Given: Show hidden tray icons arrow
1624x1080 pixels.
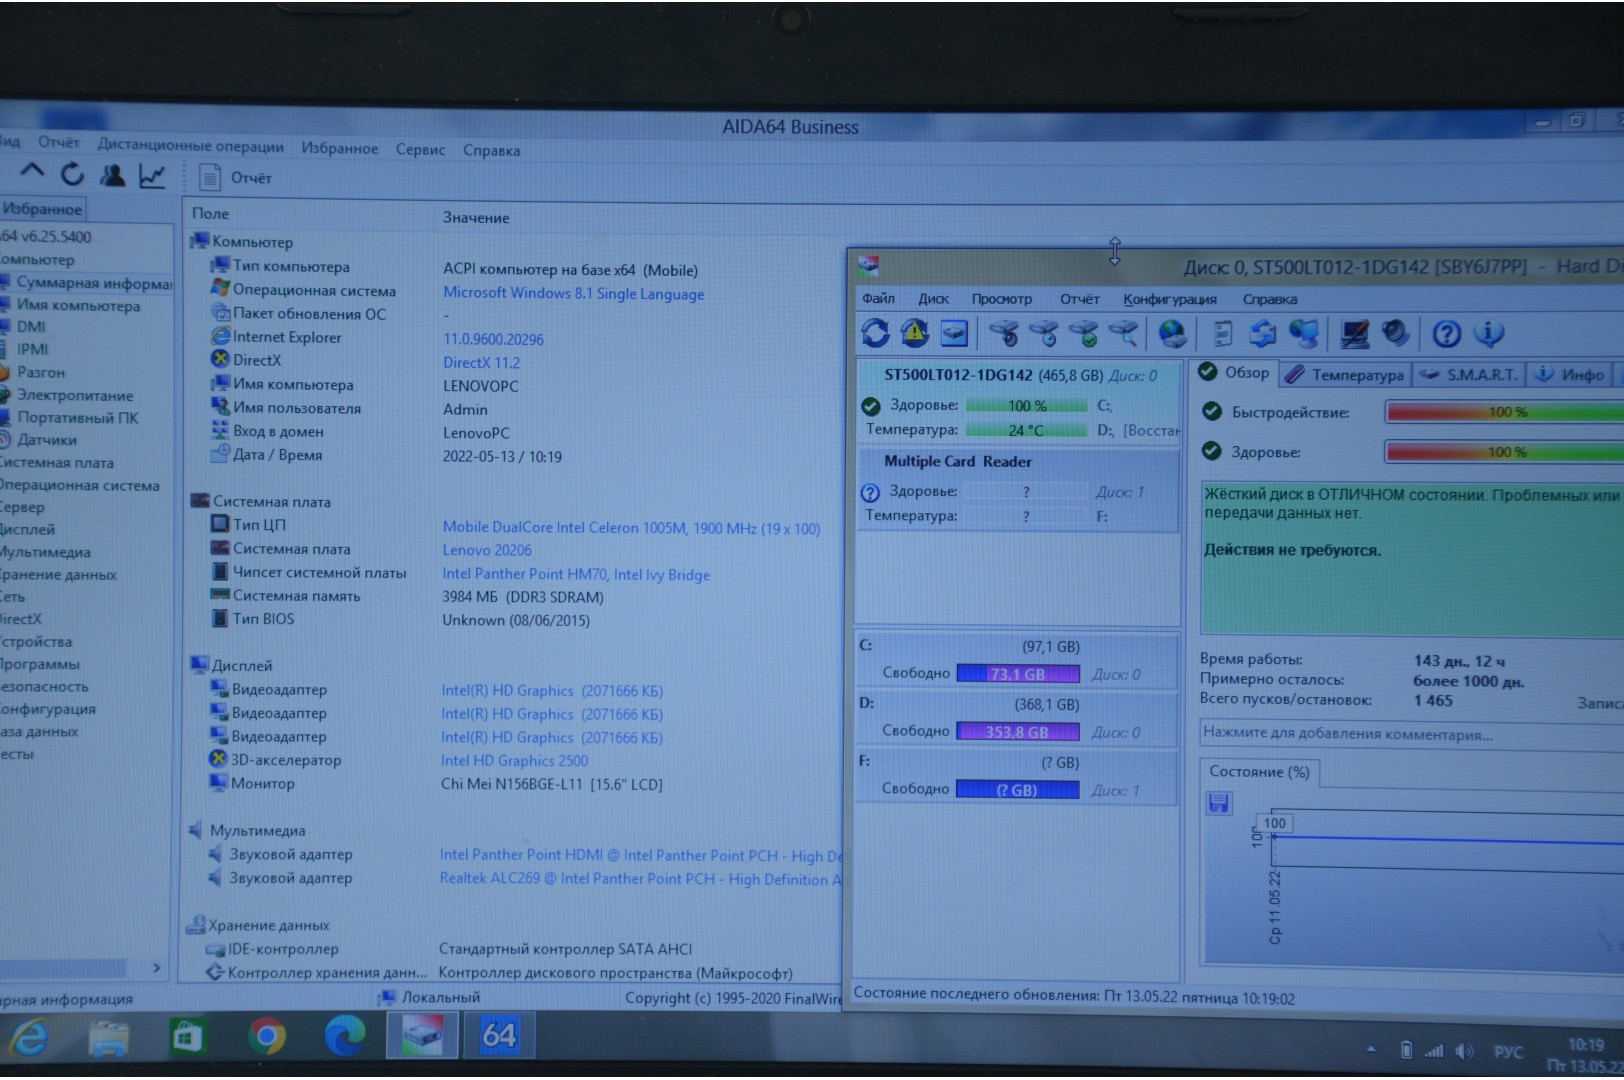Looking at the screenshot, I should pyautogui.click(x=1371, y=1049).
